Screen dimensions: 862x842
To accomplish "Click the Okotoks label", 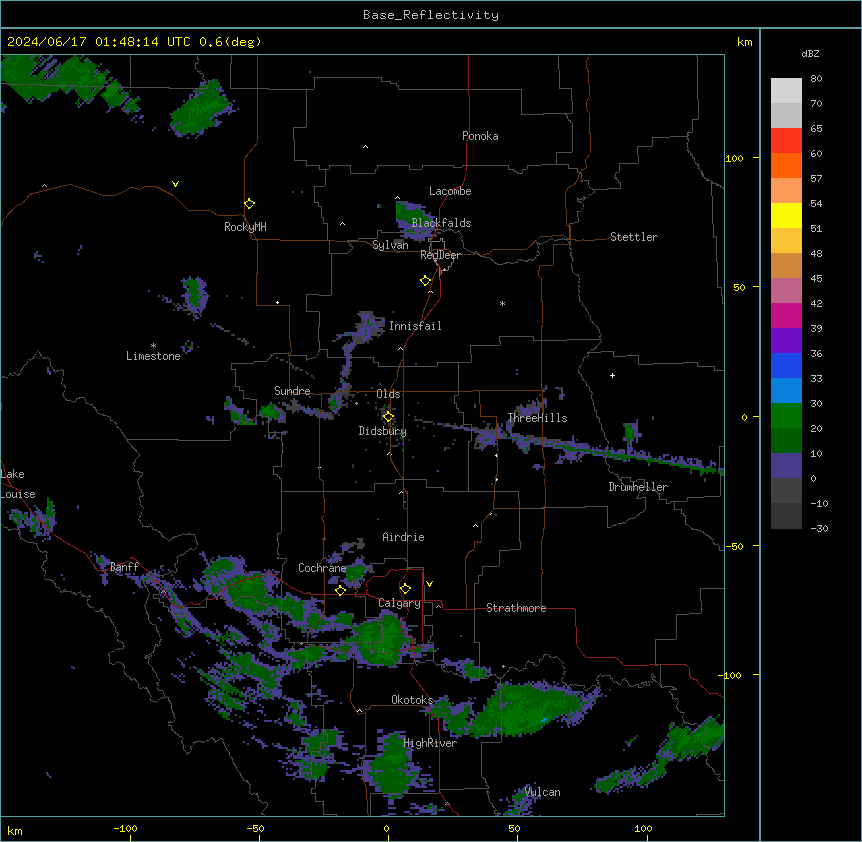I will (412, 700).
